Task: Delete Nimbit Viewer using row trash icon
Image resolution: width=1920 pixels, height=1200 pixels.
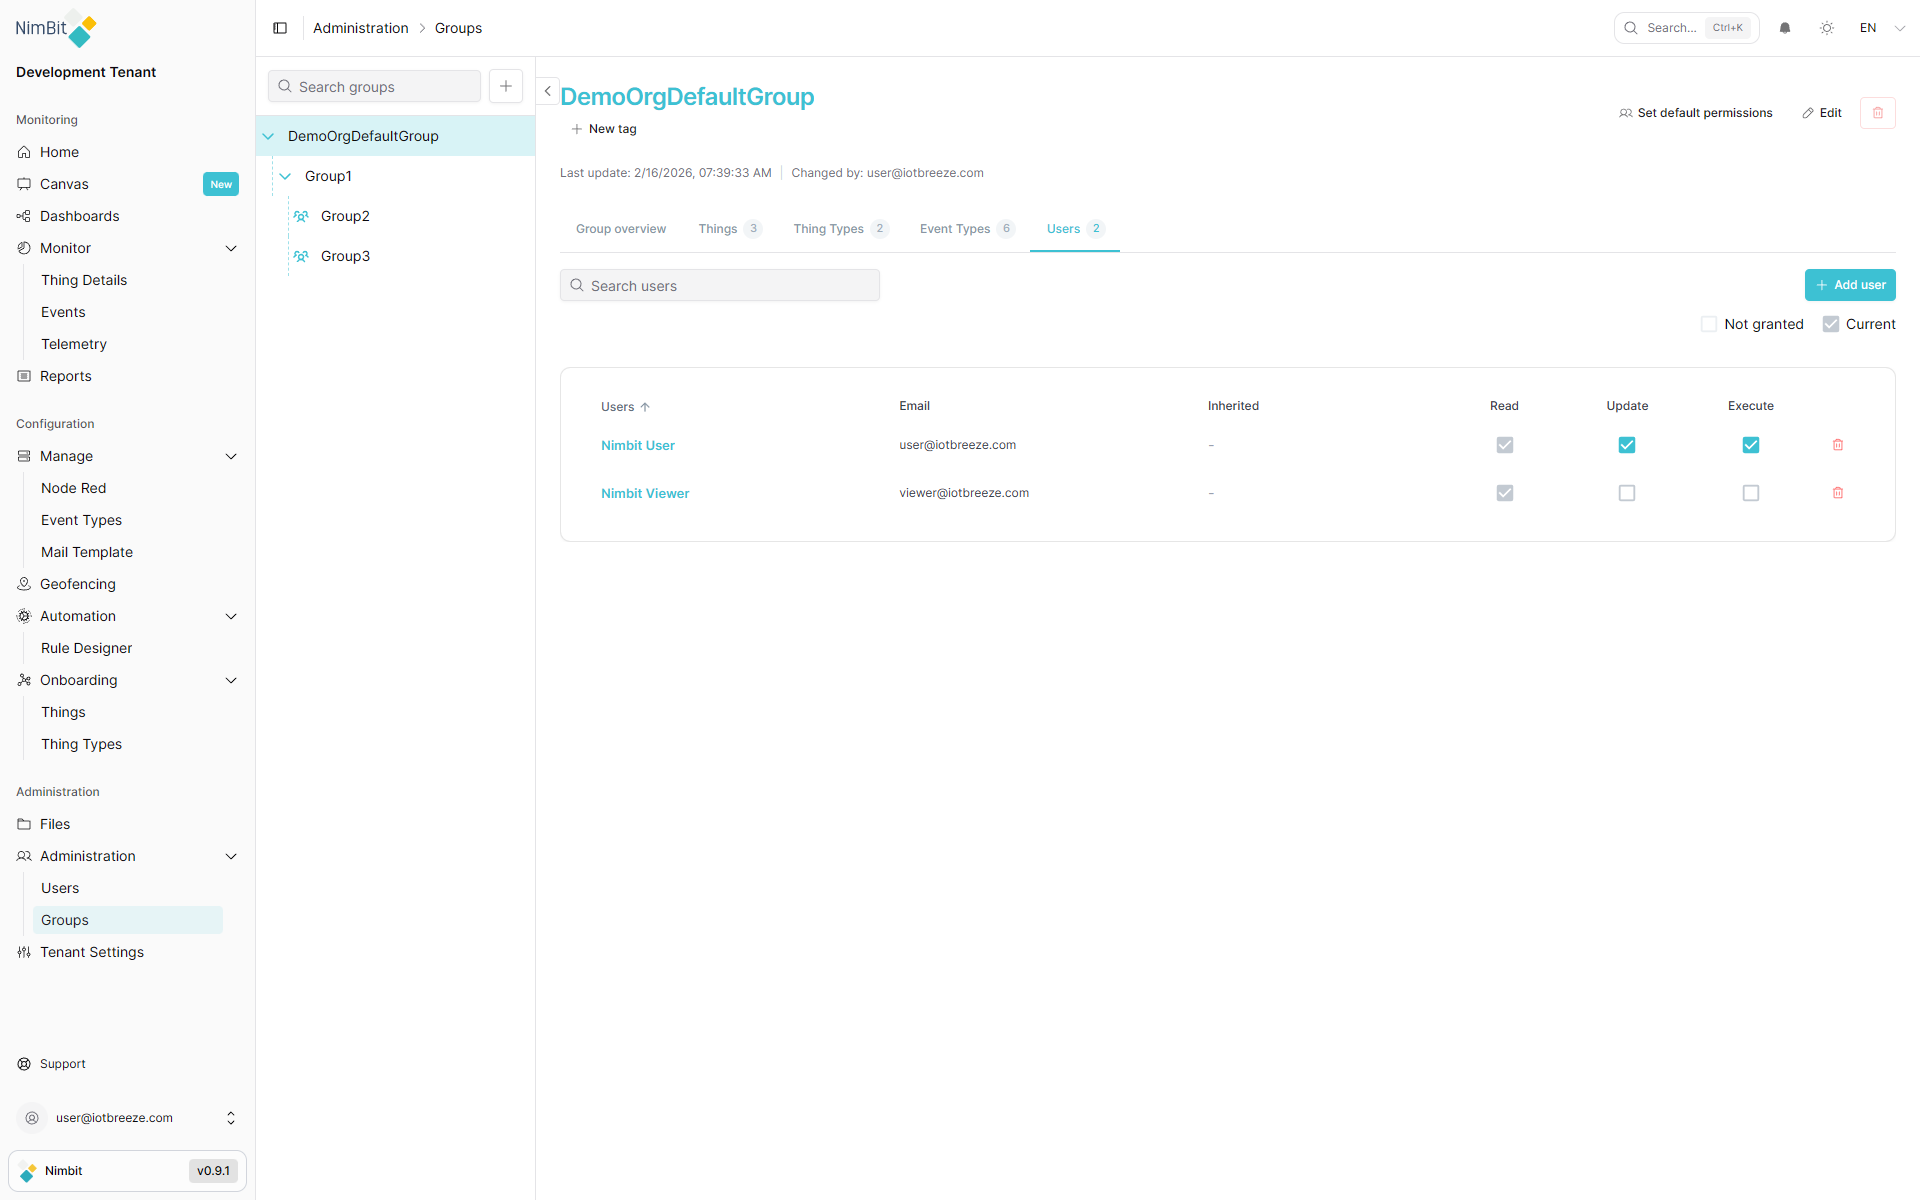Action: point(1838,492)
